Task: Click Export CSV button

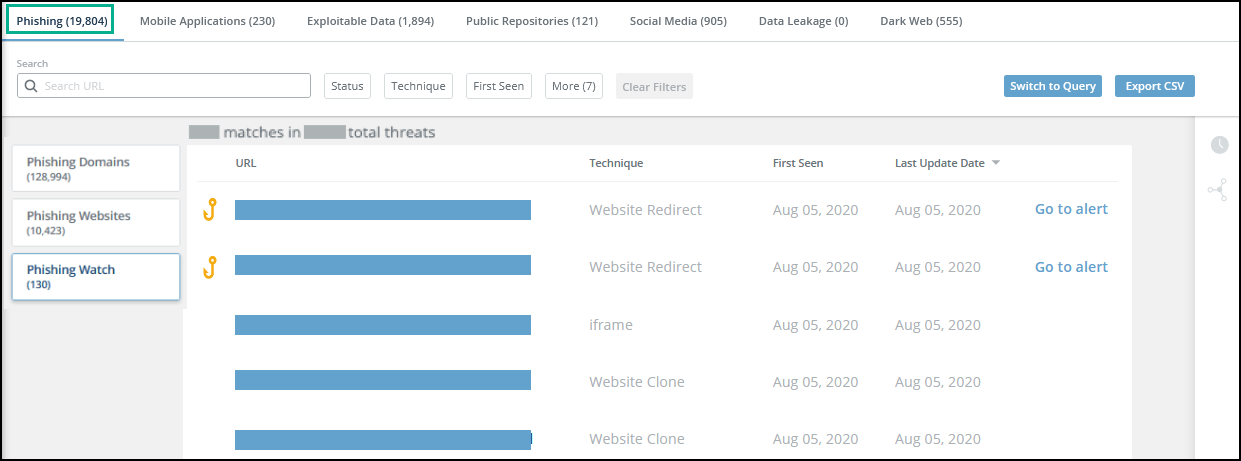Action: 1154,86
